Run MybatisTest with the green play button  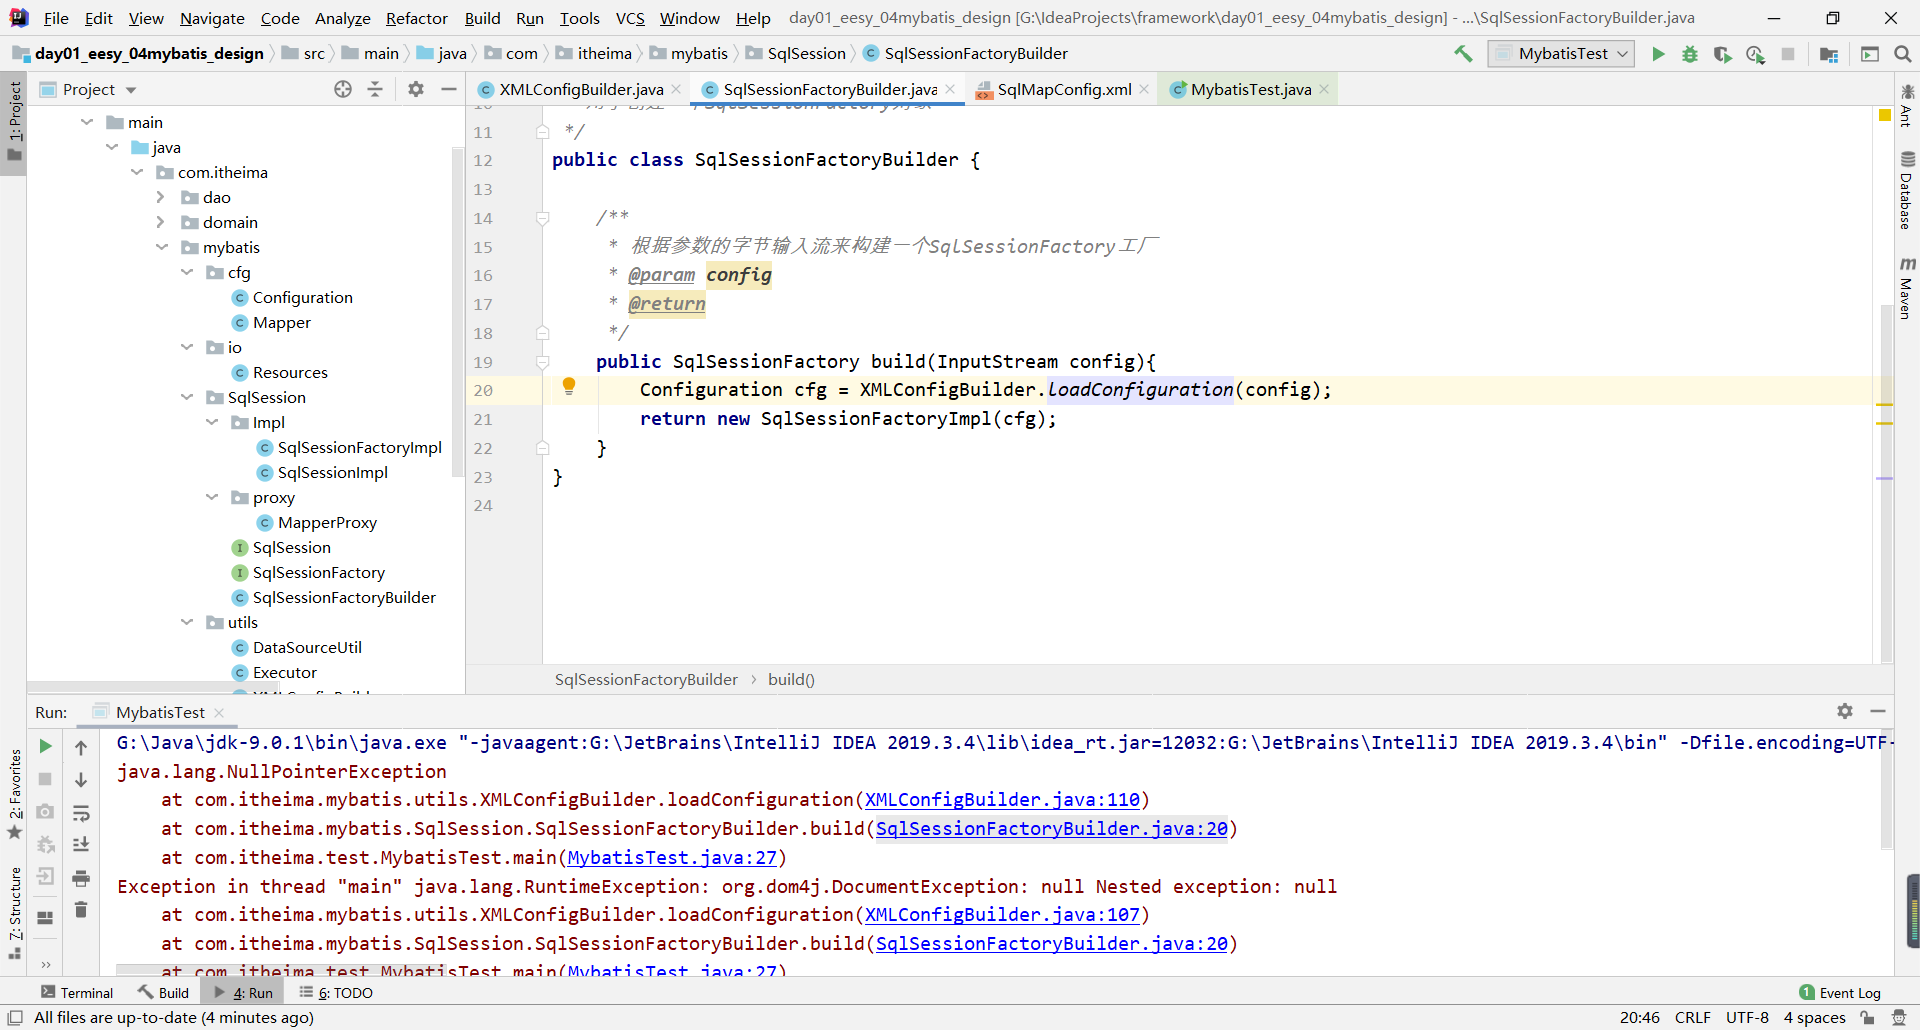coord(1658,54)
